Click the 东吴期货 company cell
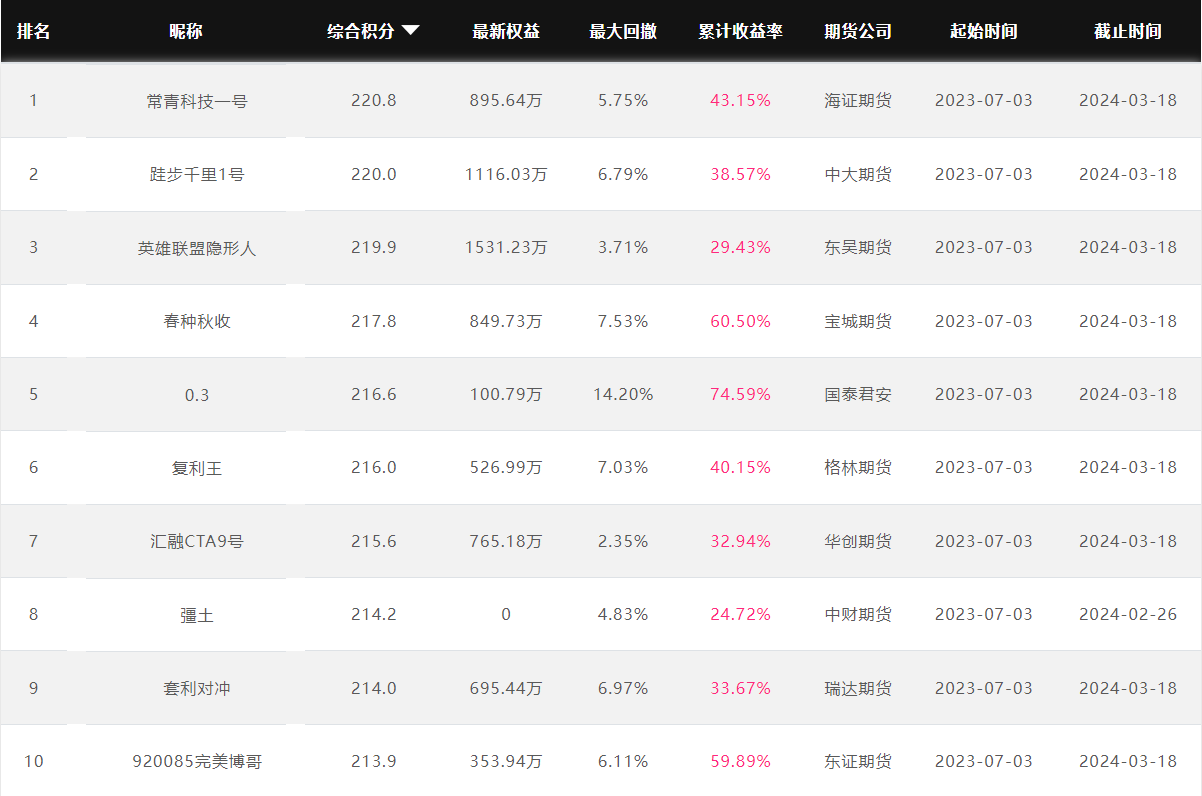Viewport: 1202px width, 796px height. (x=858, y=247)
